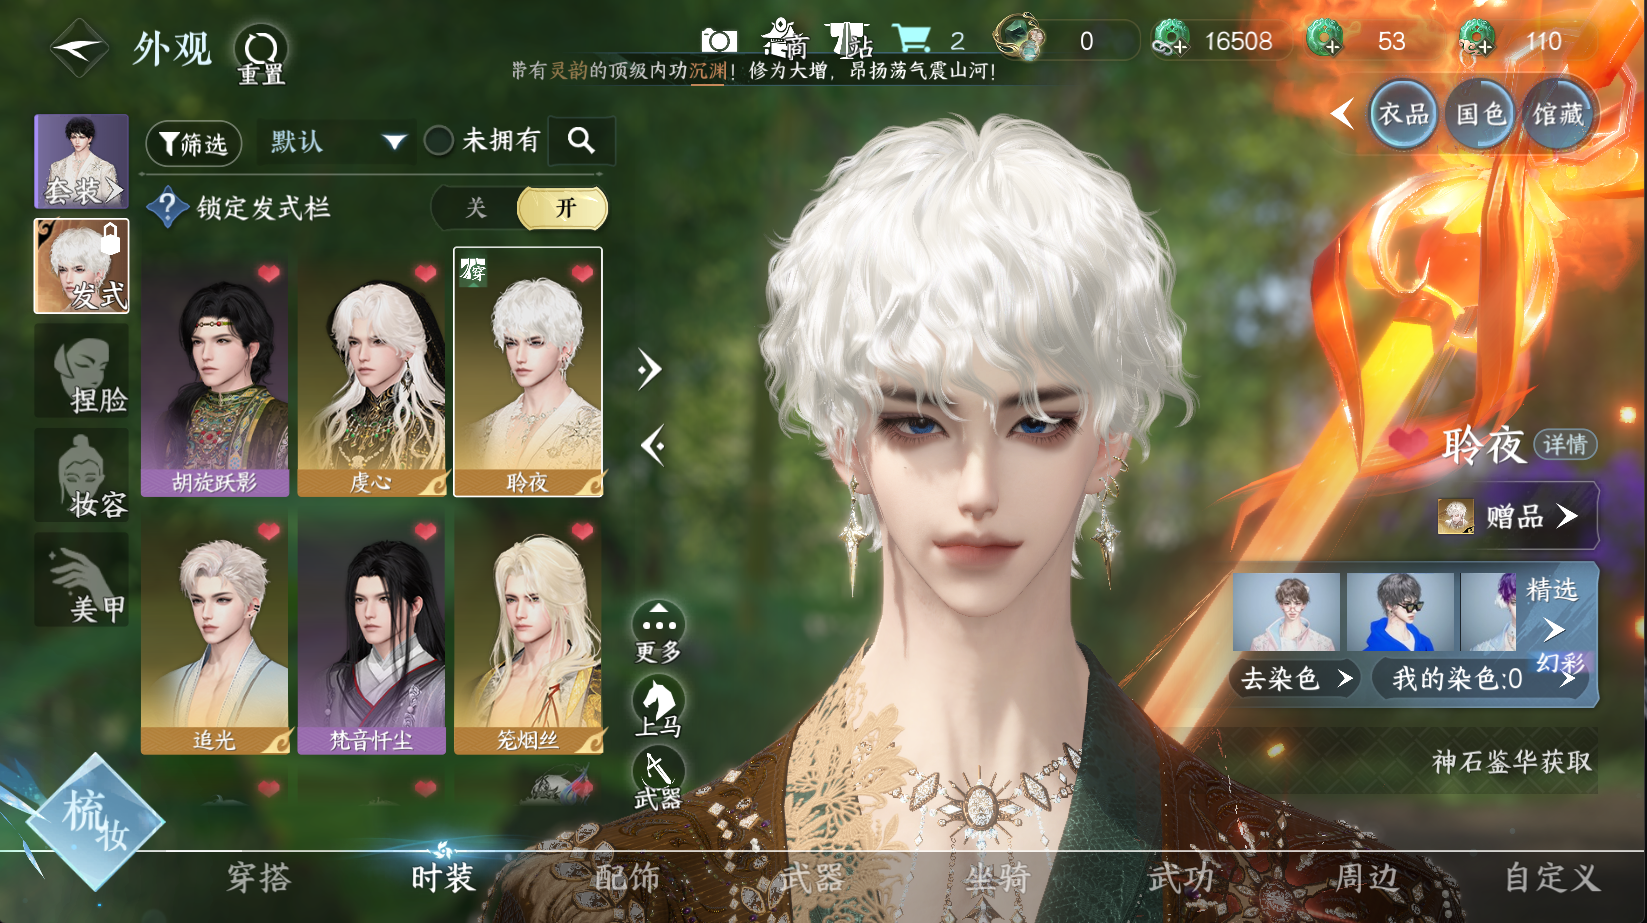
Task: Enable the 未拥有 radio filter
Action: tap(439, 141)
